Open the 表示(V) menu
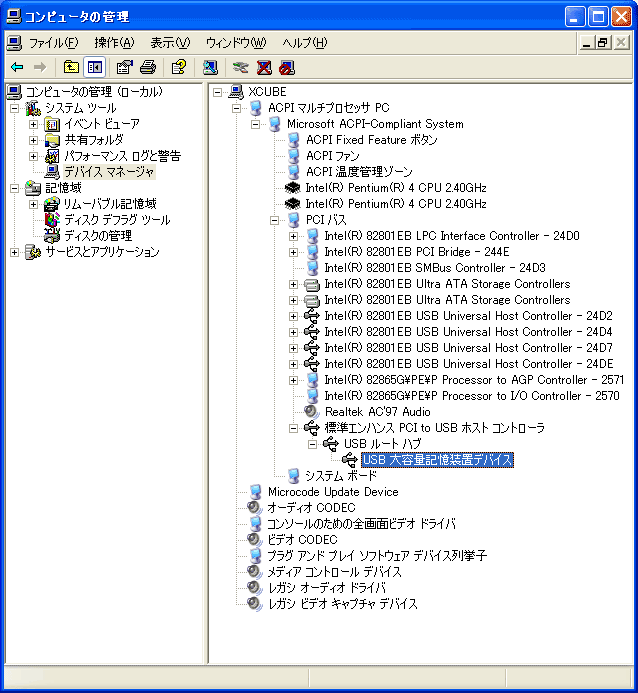The height and width of the screenshot is (693, 638). [170, 43]
